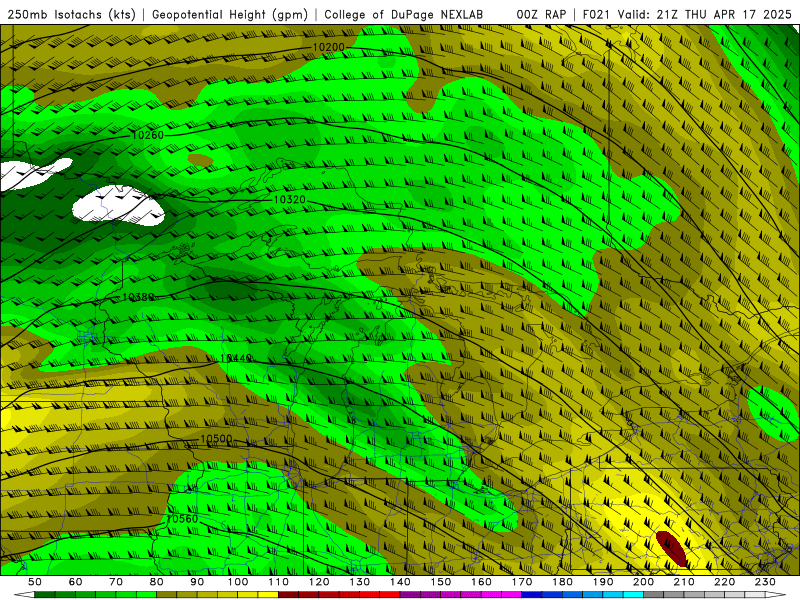Click the 170 kt colorbar label
This screenshot has width=800, height=600.
pyautogui.click(x=521, y=582)
